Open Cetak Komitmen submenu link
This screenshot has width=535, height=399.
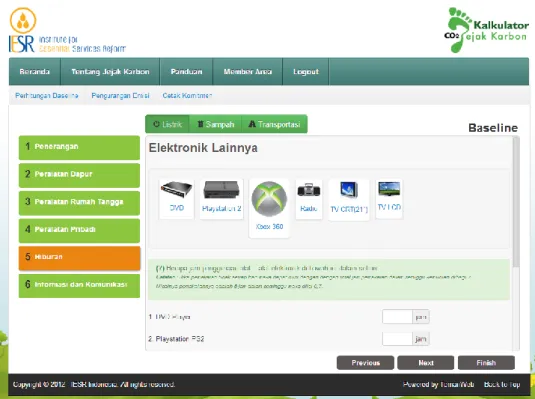click(x=187, y=96)
